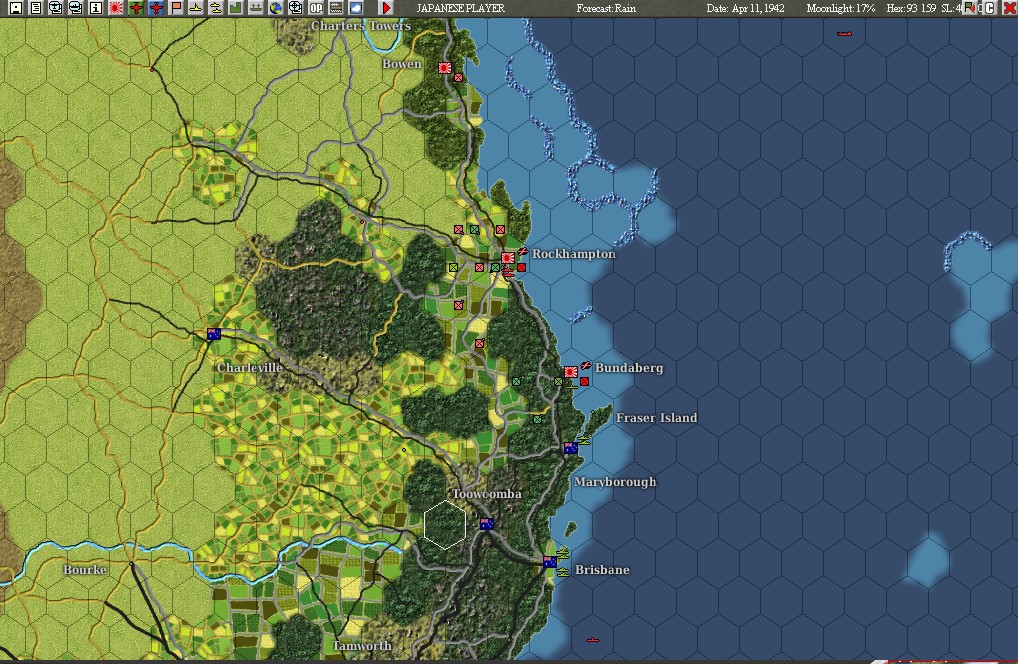Click the gray ship on green toolbar icon

click(256, 8)
